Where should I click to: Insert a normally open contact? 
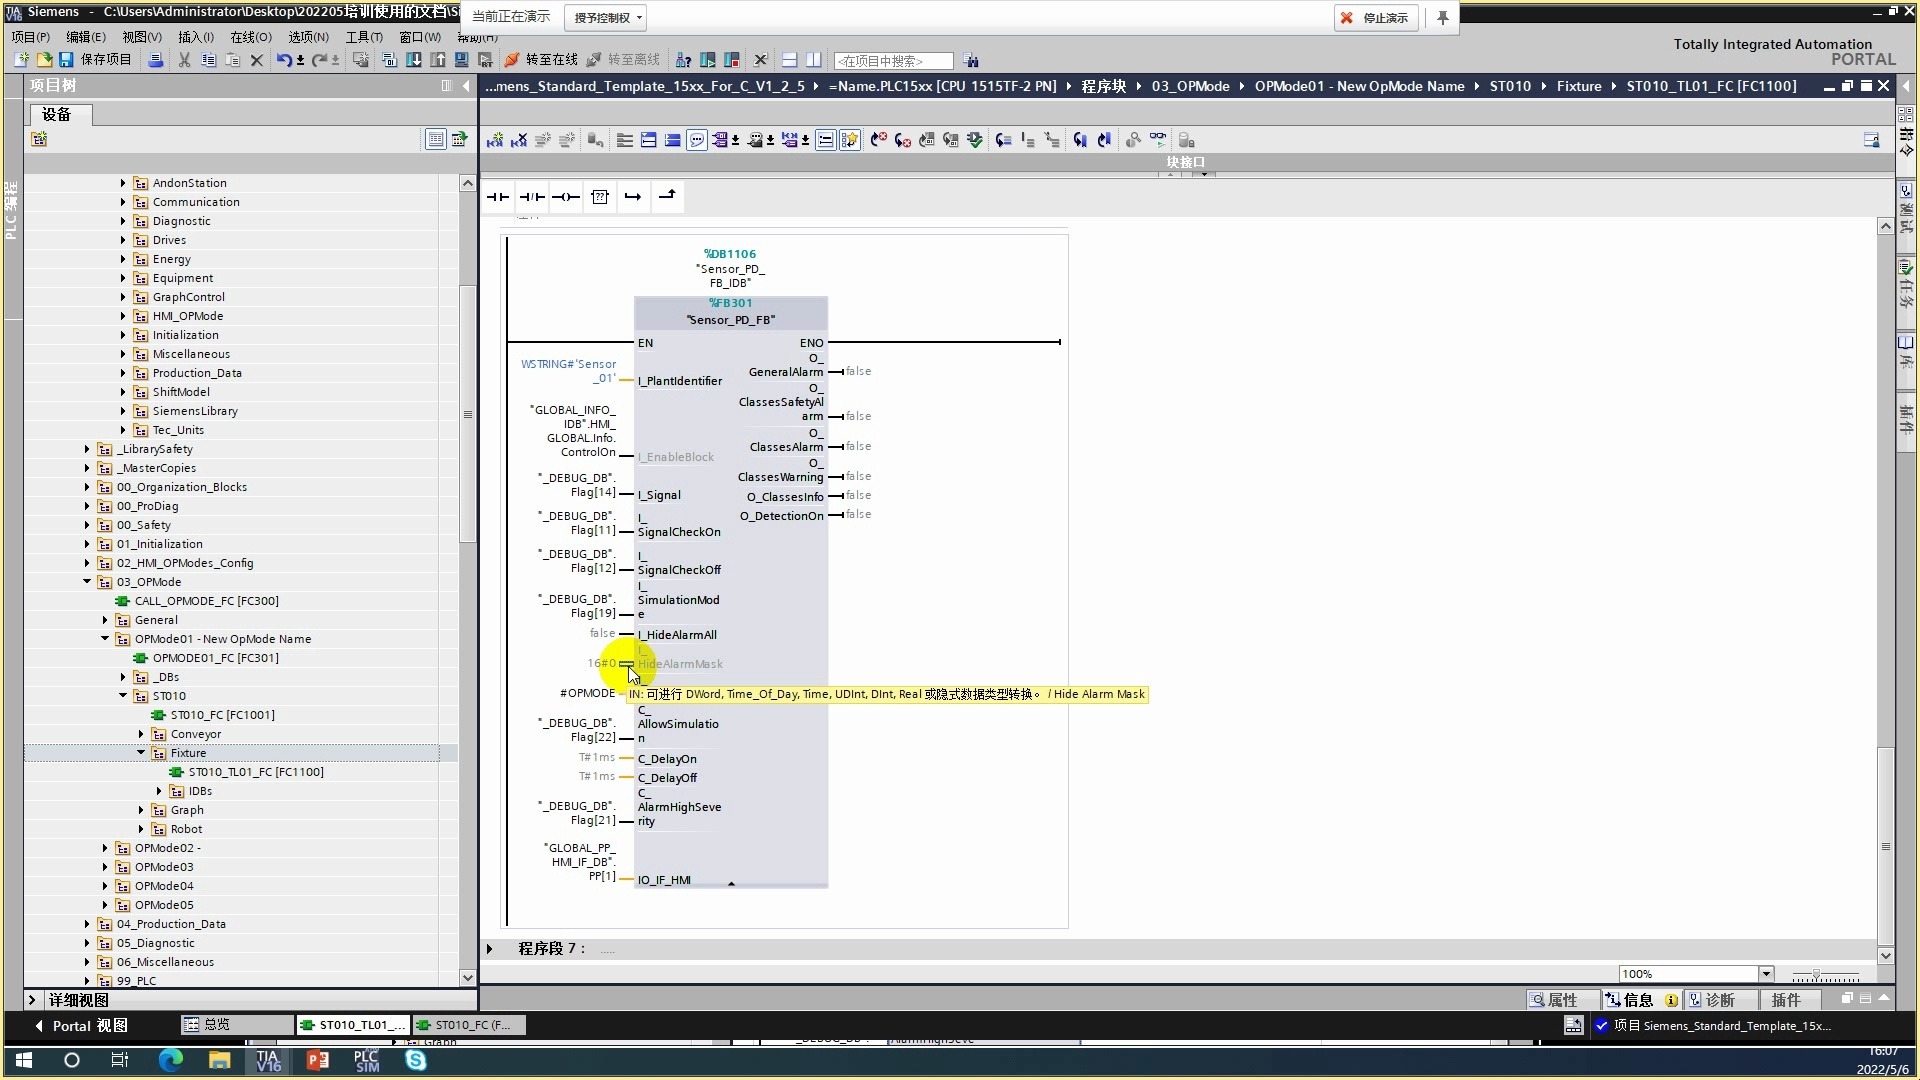click(497, 197)
